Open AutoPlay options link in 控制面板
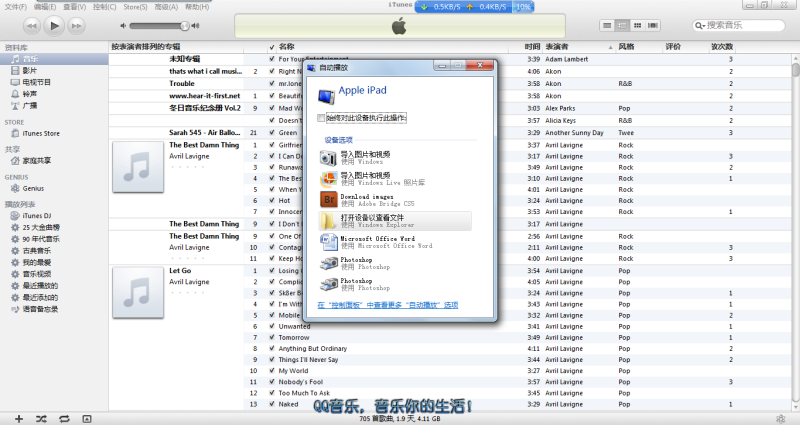The height and width of the screenshot is (425, 800). click(388, 305)
